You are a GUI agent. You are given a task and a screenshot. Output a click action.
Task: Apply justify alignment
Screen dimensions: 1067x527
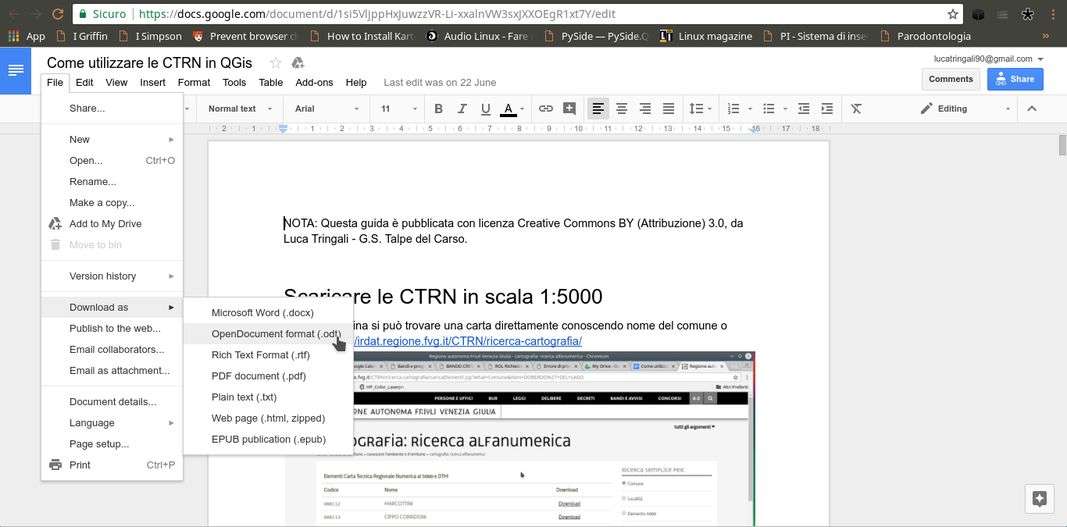(x=668, y=108)
